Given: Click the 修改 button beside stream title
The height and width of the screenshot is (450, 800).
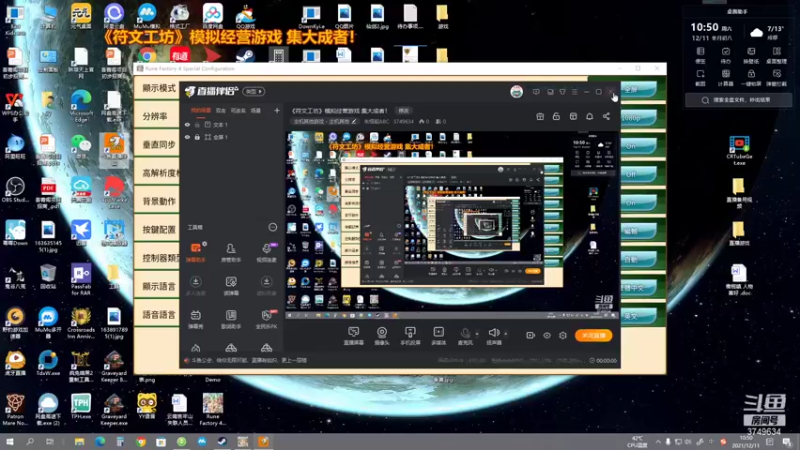Looking at the screenshot, I should pyautogui.click(x=404, y=110).
